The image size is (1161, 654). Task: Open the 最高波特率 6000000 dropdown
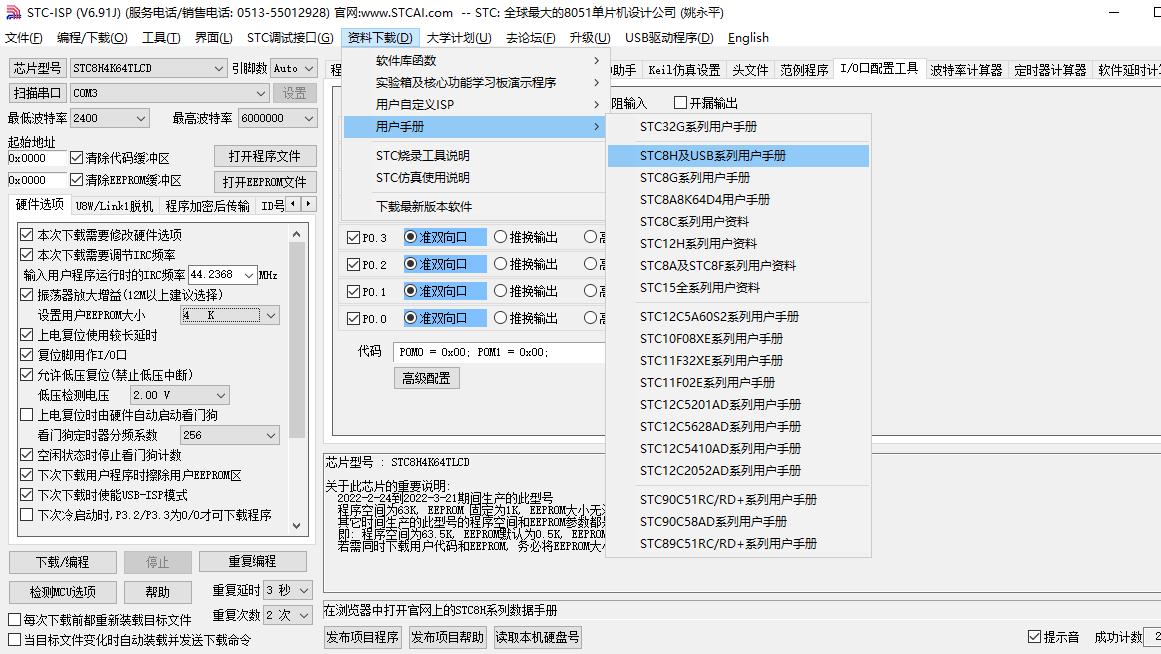click(278, 119)
